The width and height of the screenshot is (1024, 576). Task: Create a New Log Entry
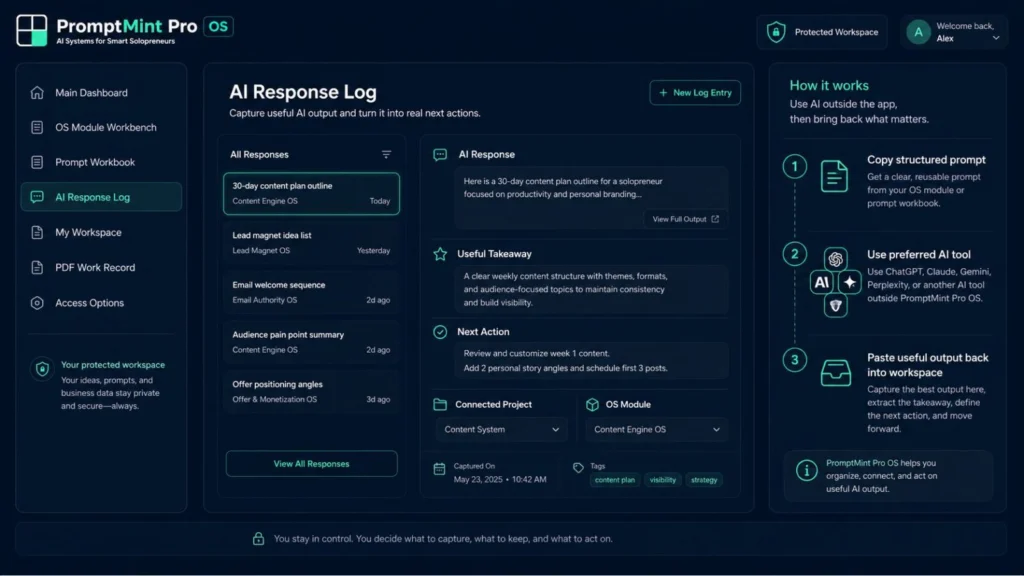tap(695, 93)
